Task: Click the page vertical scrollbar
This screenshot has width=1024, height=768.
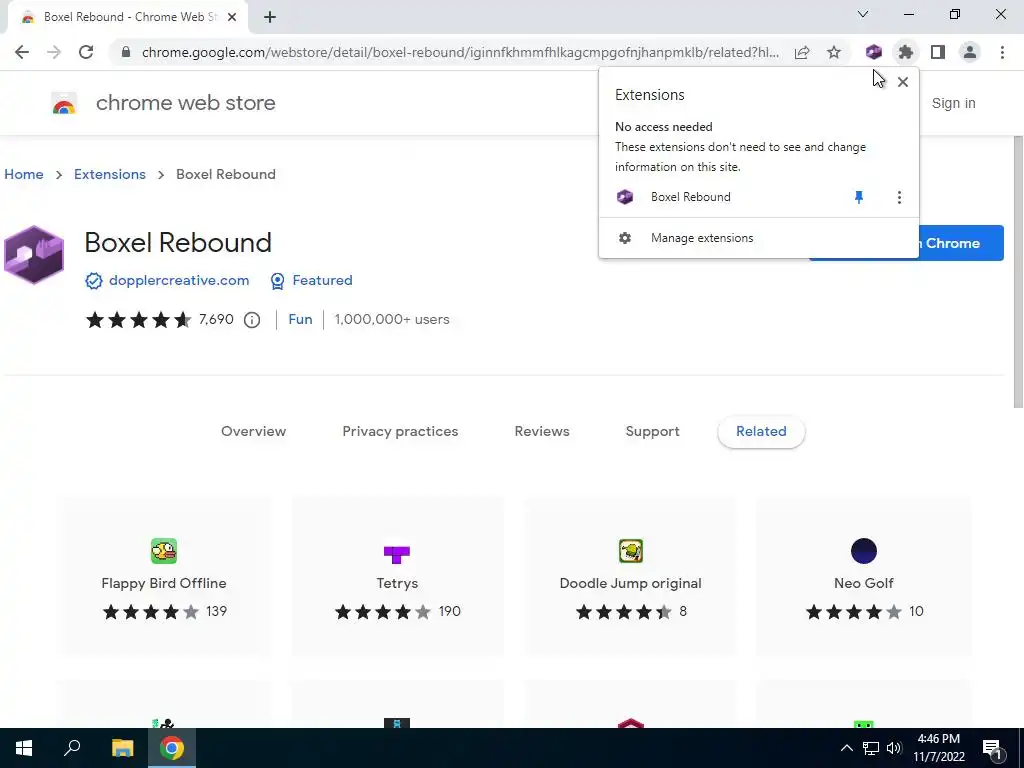Action: [1018, 272]
